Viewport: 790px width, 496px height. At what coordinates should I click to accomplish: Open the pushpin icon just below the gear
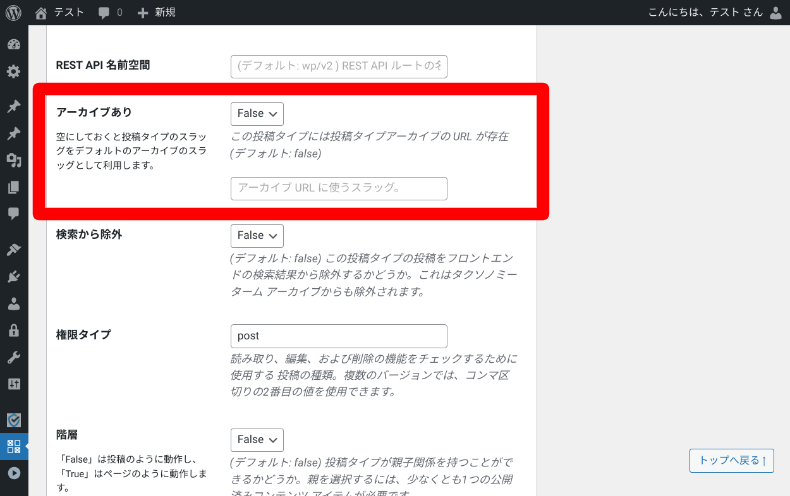pos(14,106)
